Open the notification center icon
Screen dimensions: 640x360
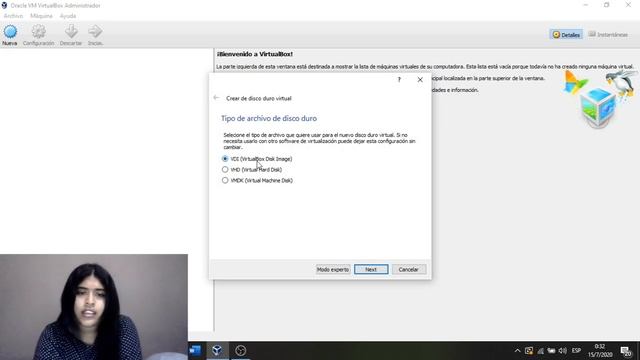click(626, 351)
